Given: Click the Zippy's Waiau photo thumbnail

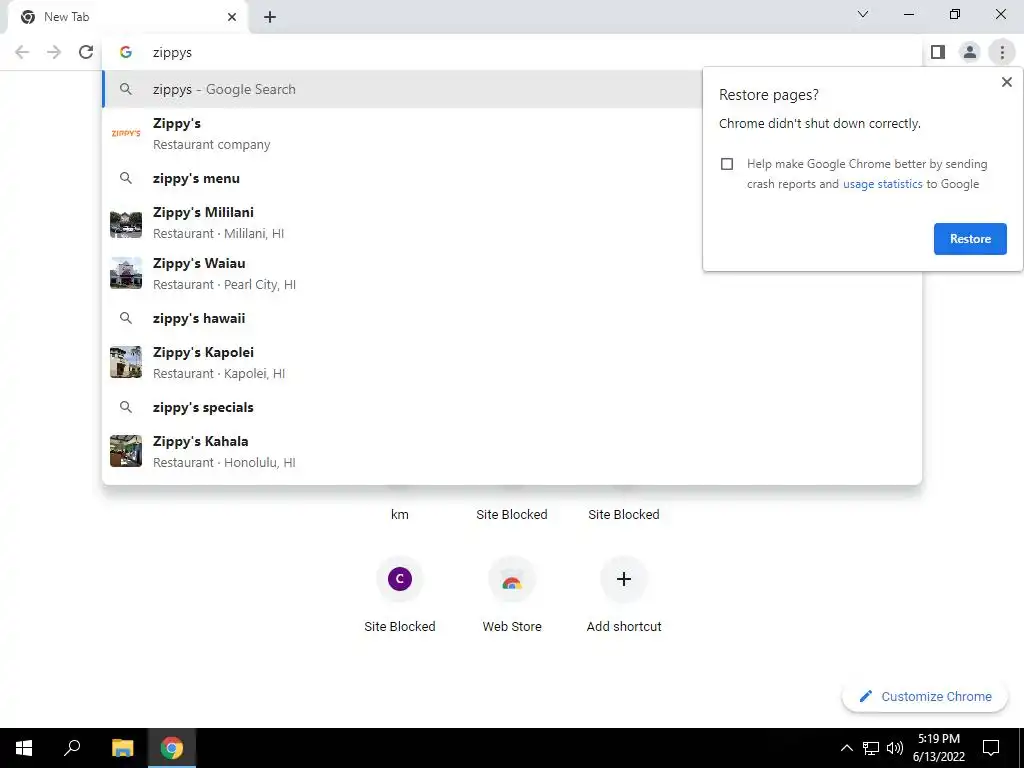Looking at the screenshot, I should point(126,273).
